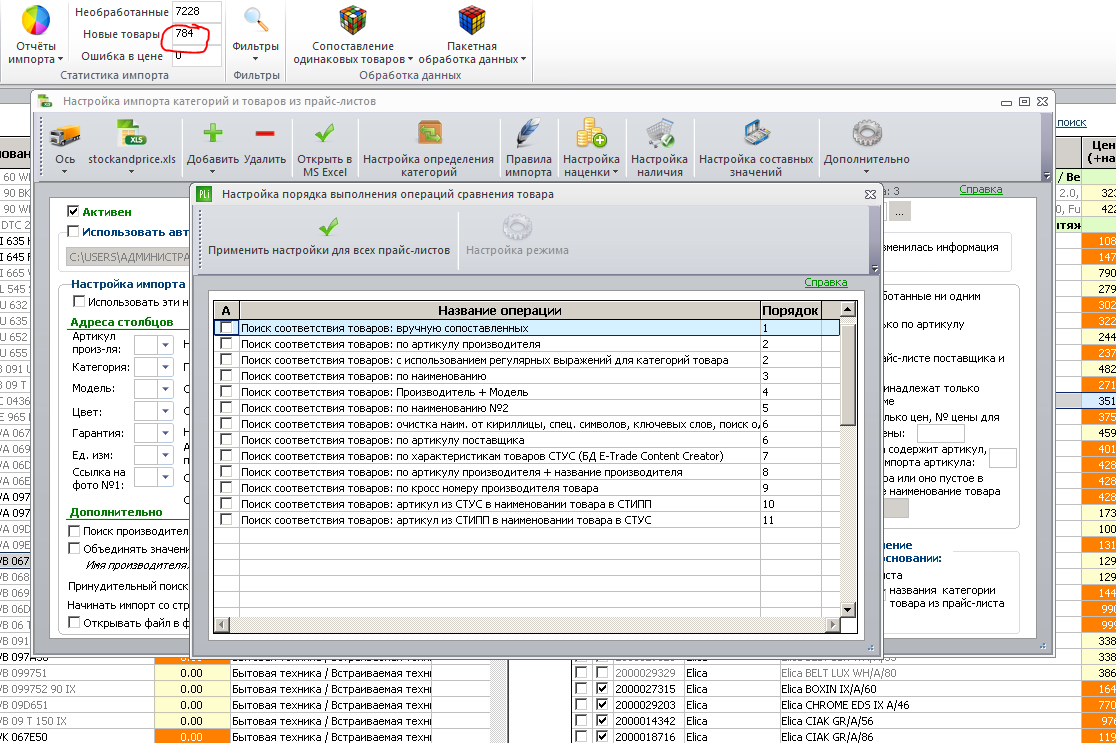Screen dimensions: 1116x743
Task: Toggle the Поиск производител checkbox
Action: 73,531
